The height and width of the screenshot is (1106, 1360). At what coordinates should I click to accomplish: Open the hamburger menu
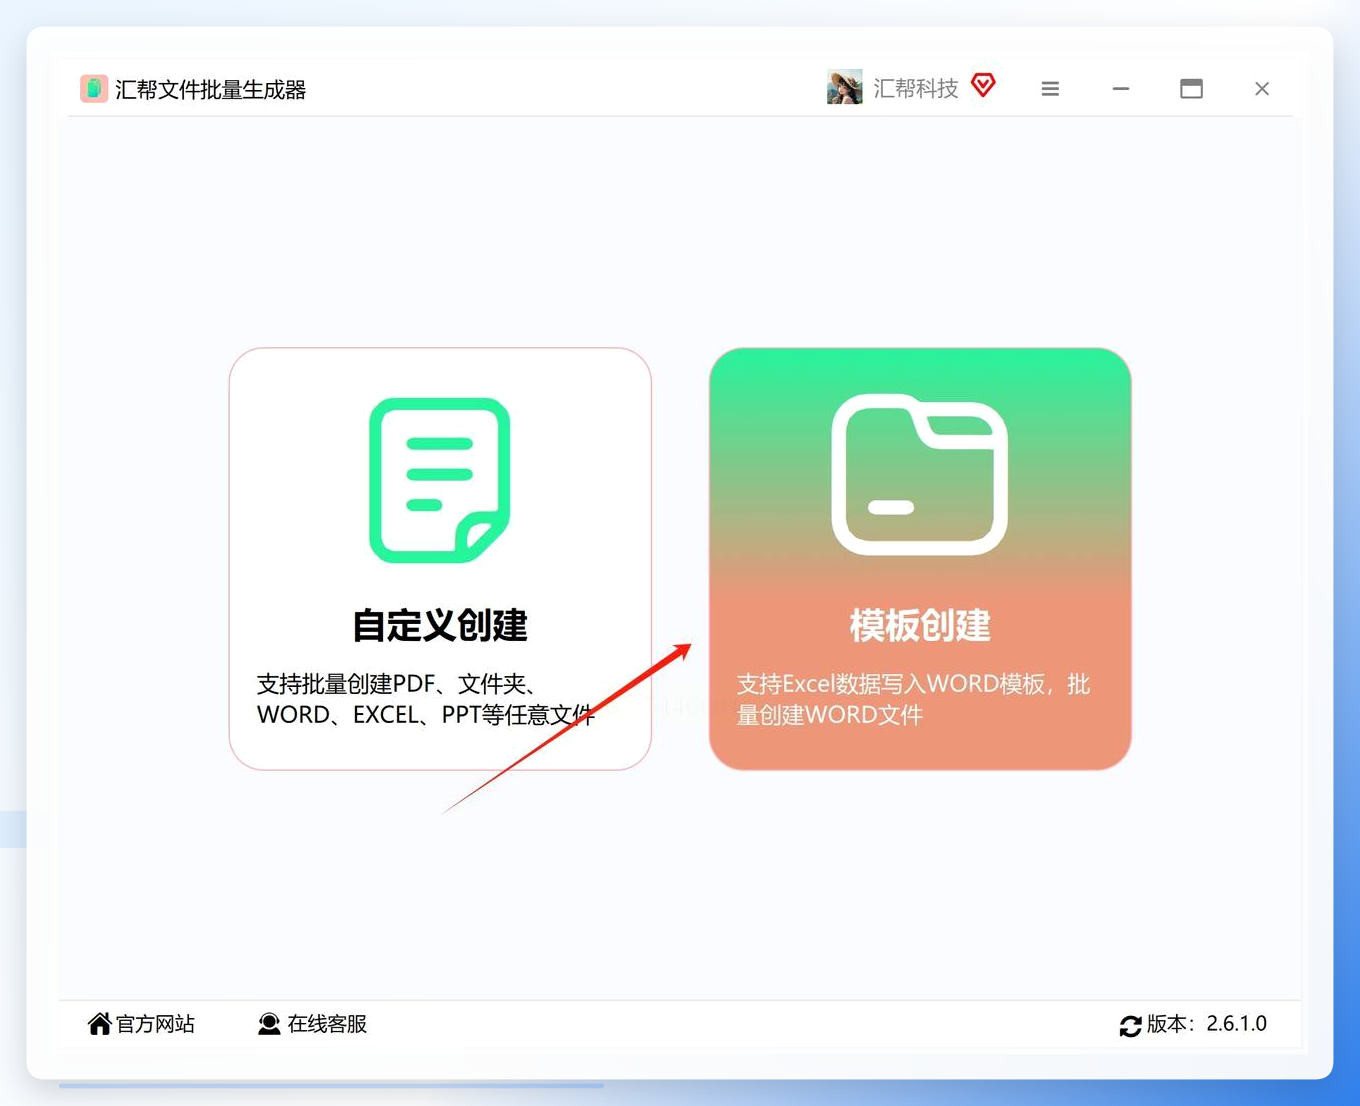point(1050,89)
